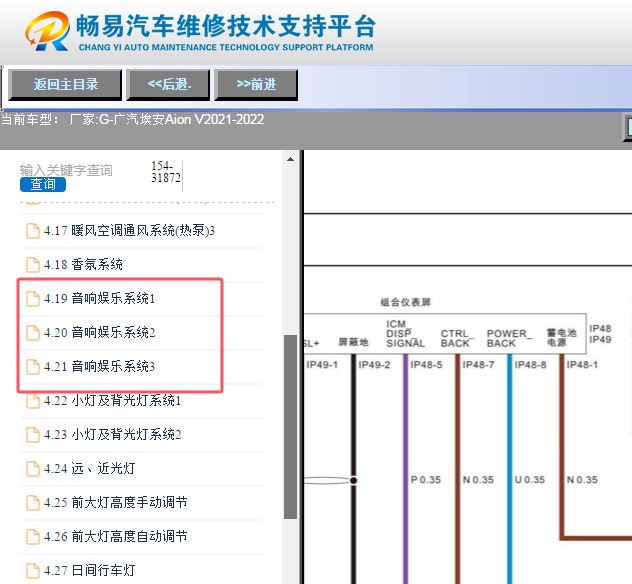Click document icon beside 4.24 entry
This screenshot has width=632, height=584.
[33, 469]
